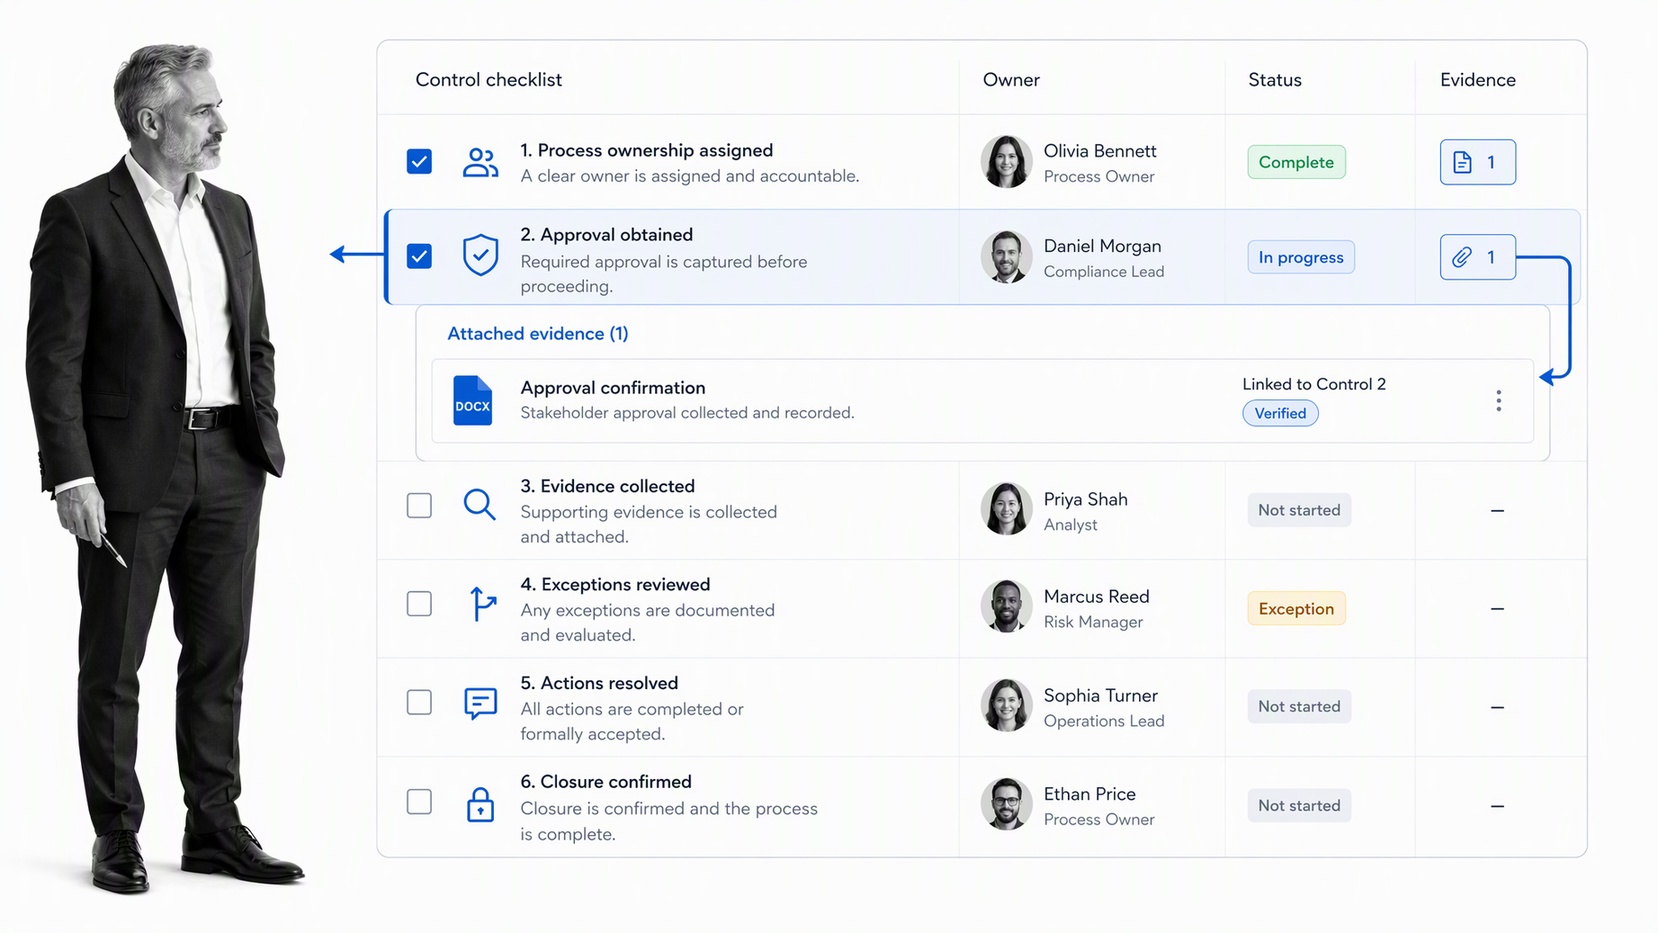Click Sophia Turner's avatar photo
This screenshot has width=1658, height=933.
[1006, 705]
